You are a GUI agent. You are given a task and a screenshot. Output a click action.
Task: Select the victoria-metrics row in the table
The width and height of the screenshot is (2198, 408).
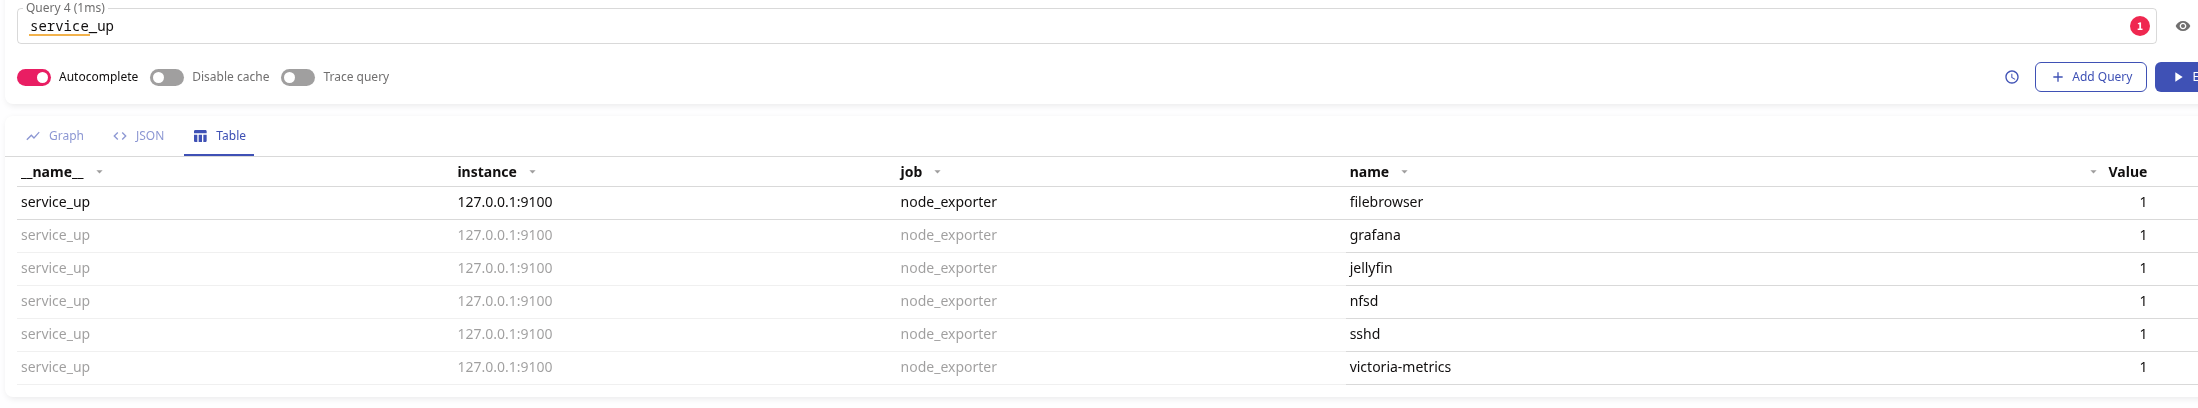tap(1399, 367)
